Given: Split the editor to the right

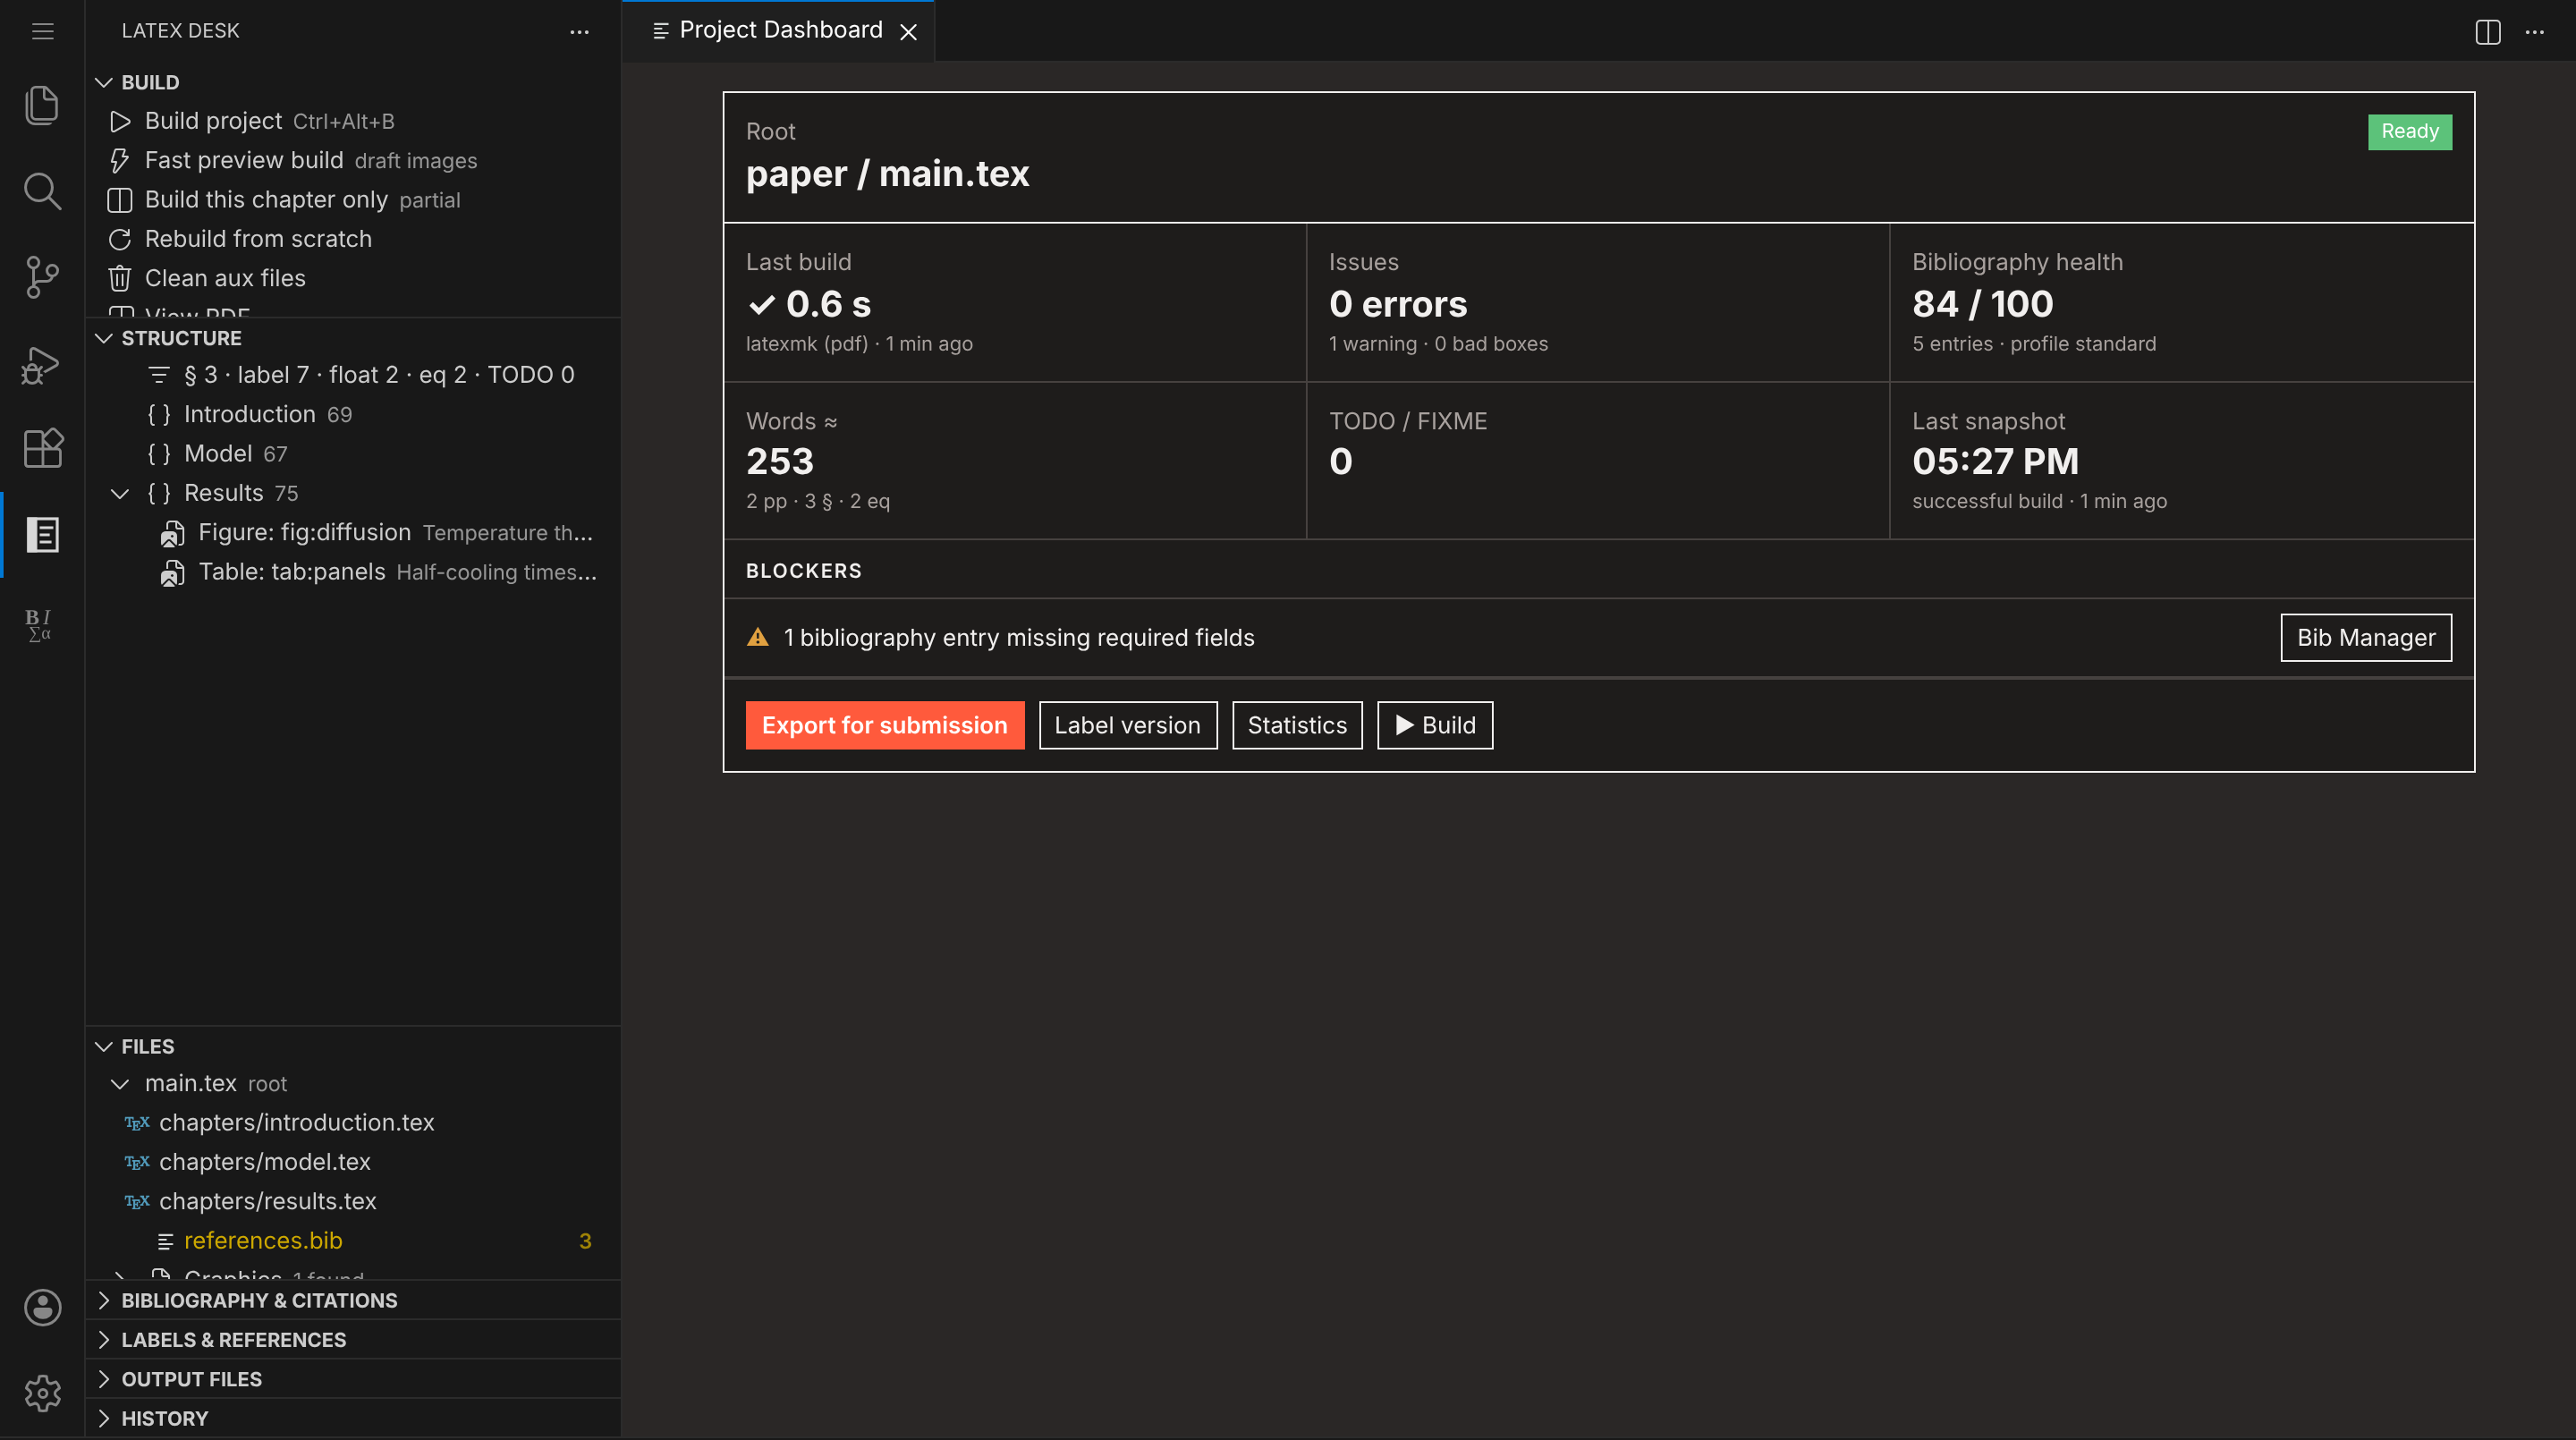Looking at the screenshot, I should tap(2488, 31).
